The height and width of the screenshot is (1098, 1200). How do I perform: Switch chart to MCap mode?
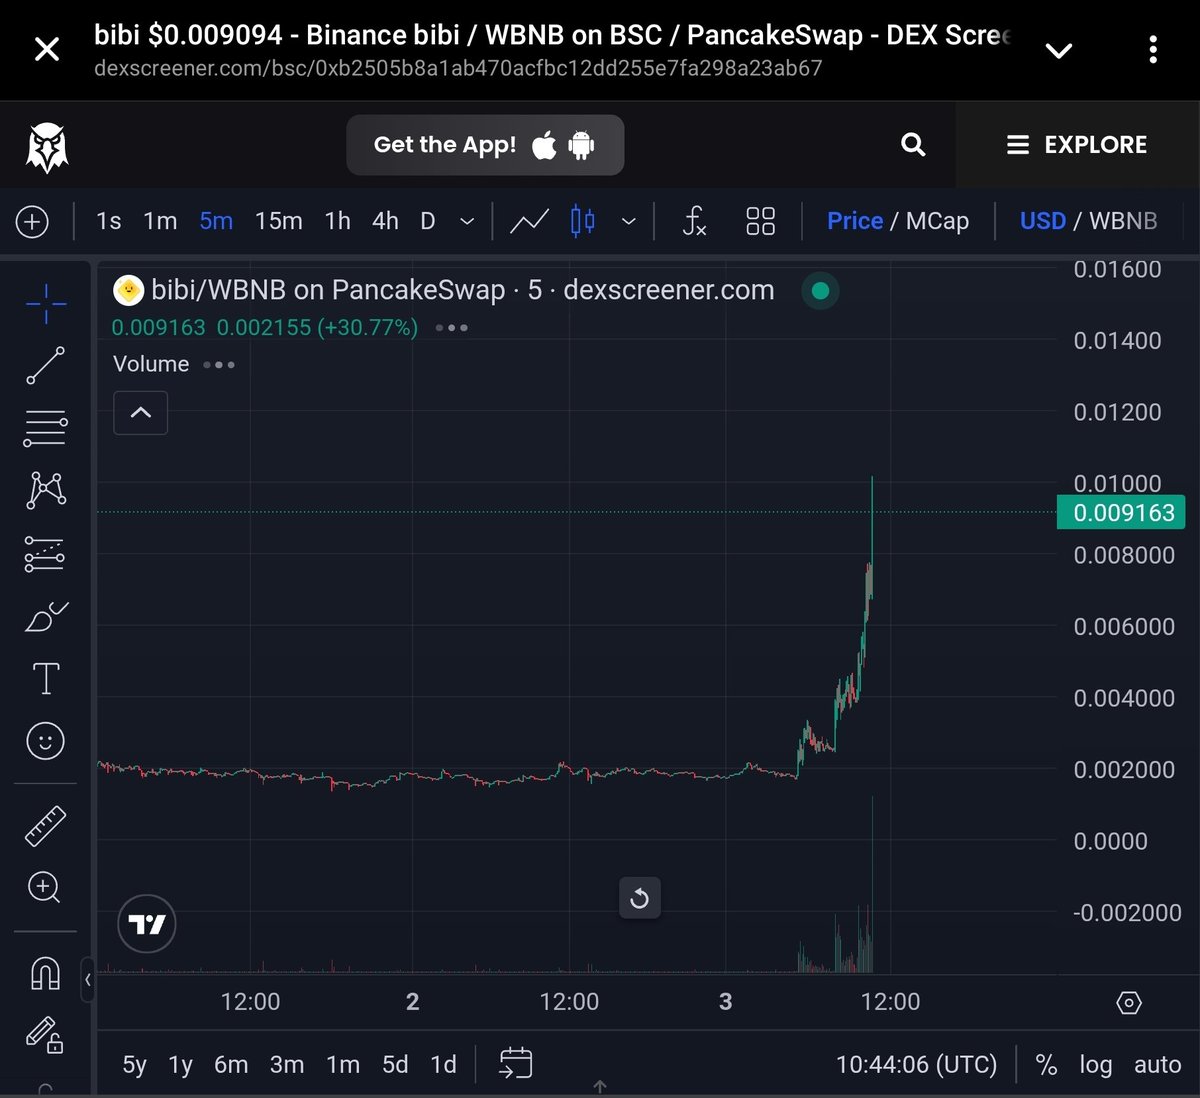click(937, 221)
